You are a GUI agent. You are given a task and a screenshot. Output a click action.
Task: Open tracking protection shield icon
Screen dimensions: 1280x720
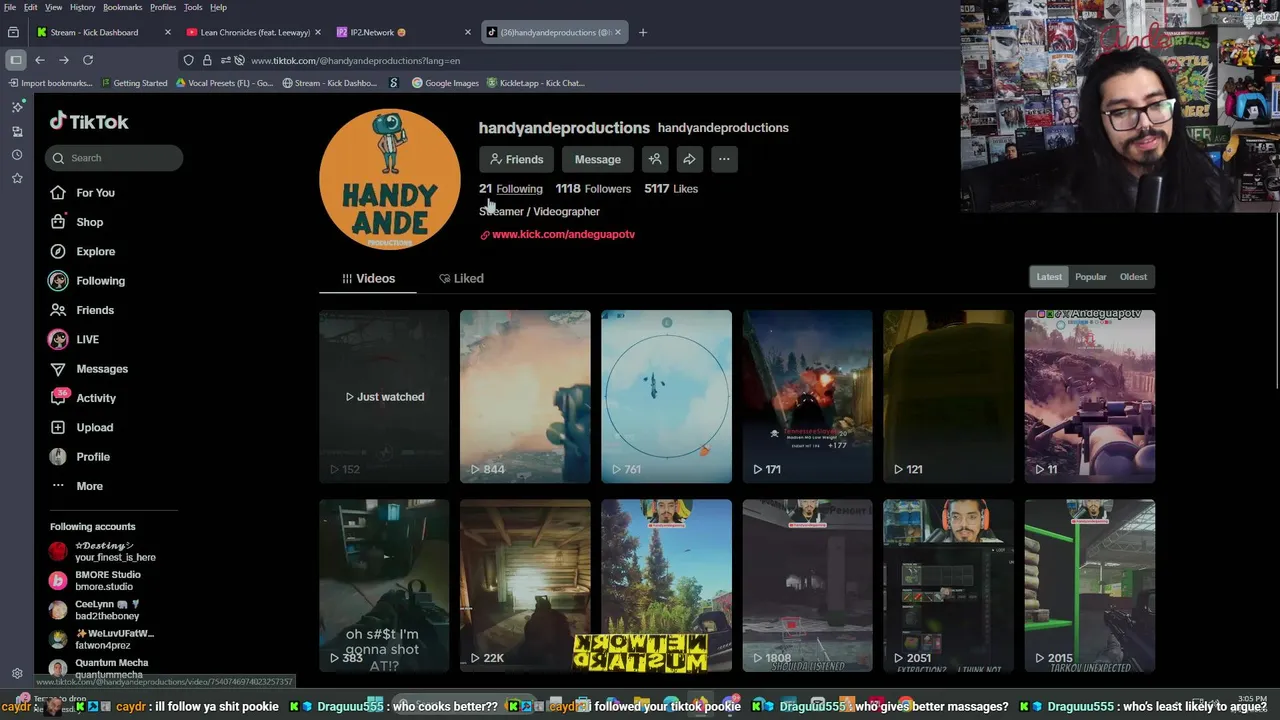188,60
